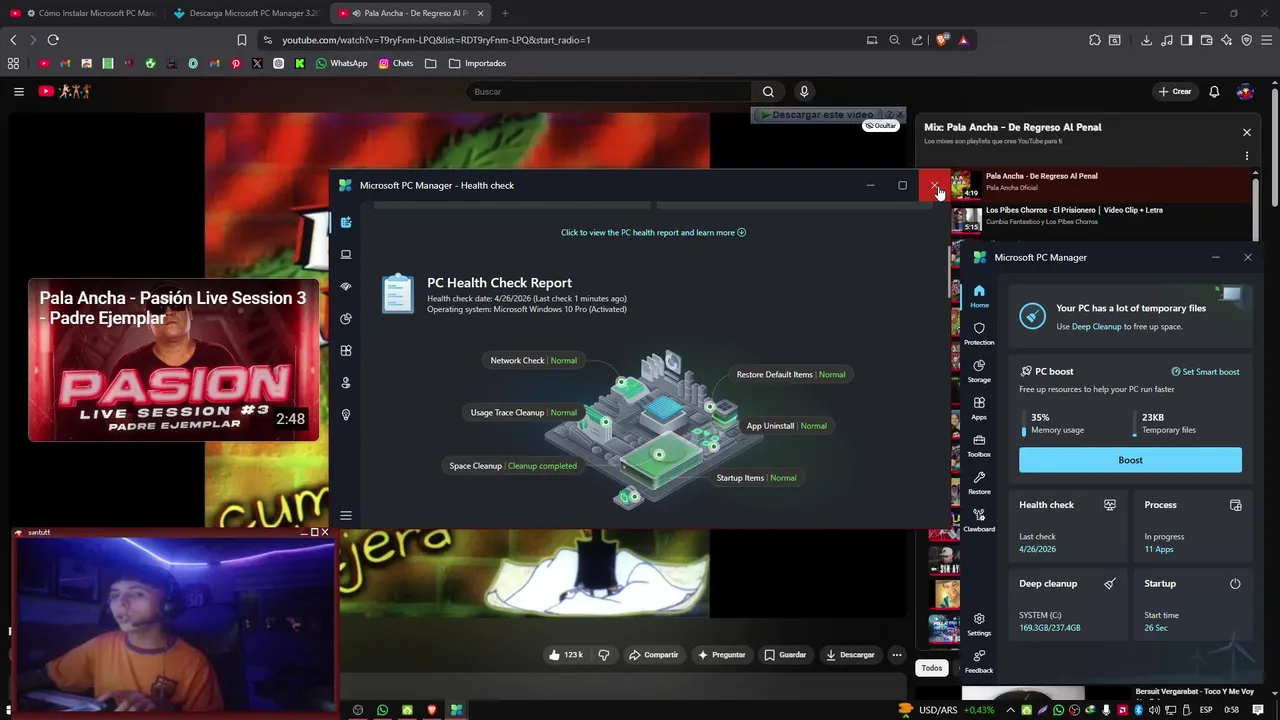Select the clipboard icon in Health check sidebar
This screenshot has width=1280, height=720.
click(346, 222)
